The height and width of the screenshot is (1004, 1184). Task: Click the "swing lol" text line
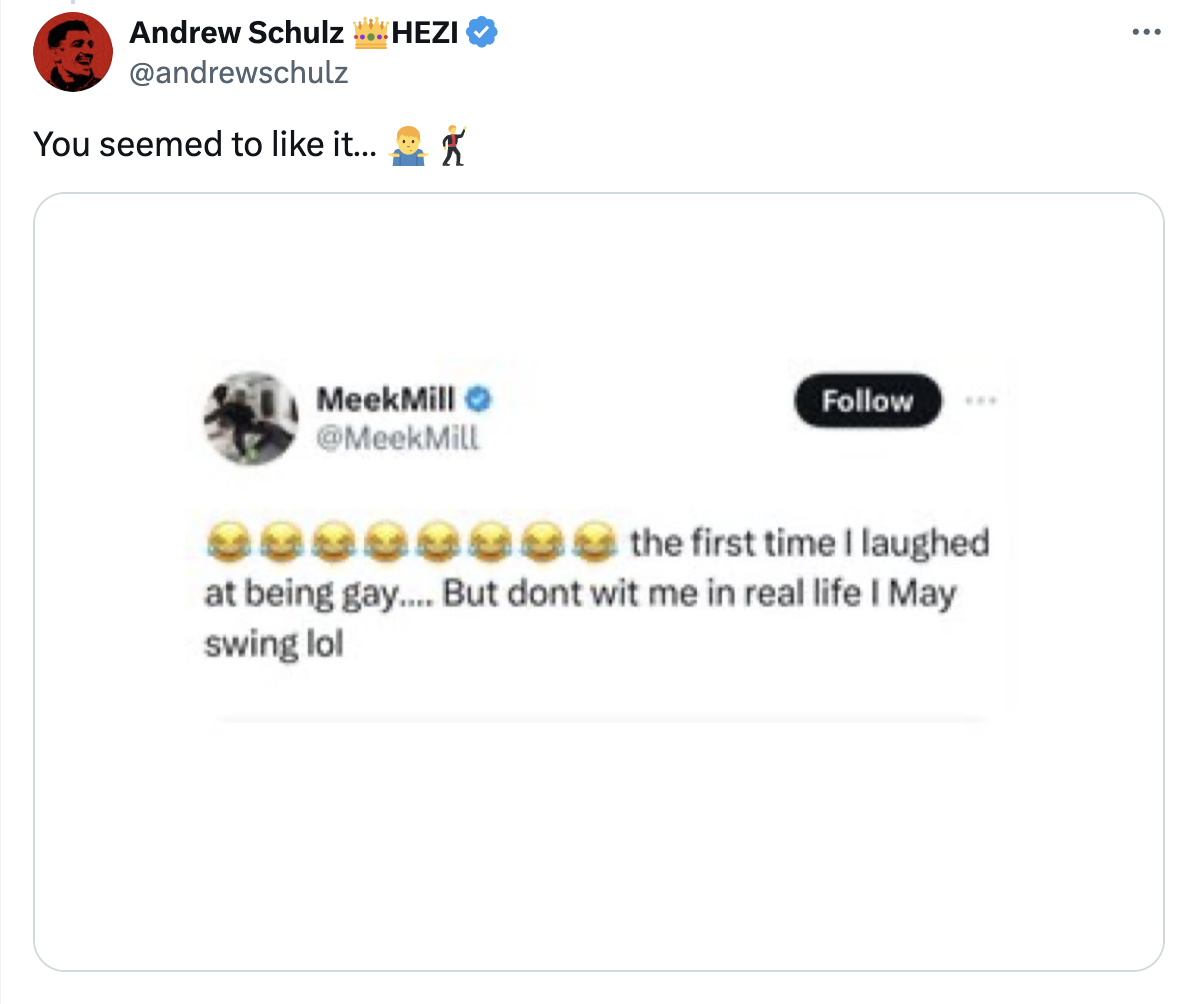pos(274,644)
